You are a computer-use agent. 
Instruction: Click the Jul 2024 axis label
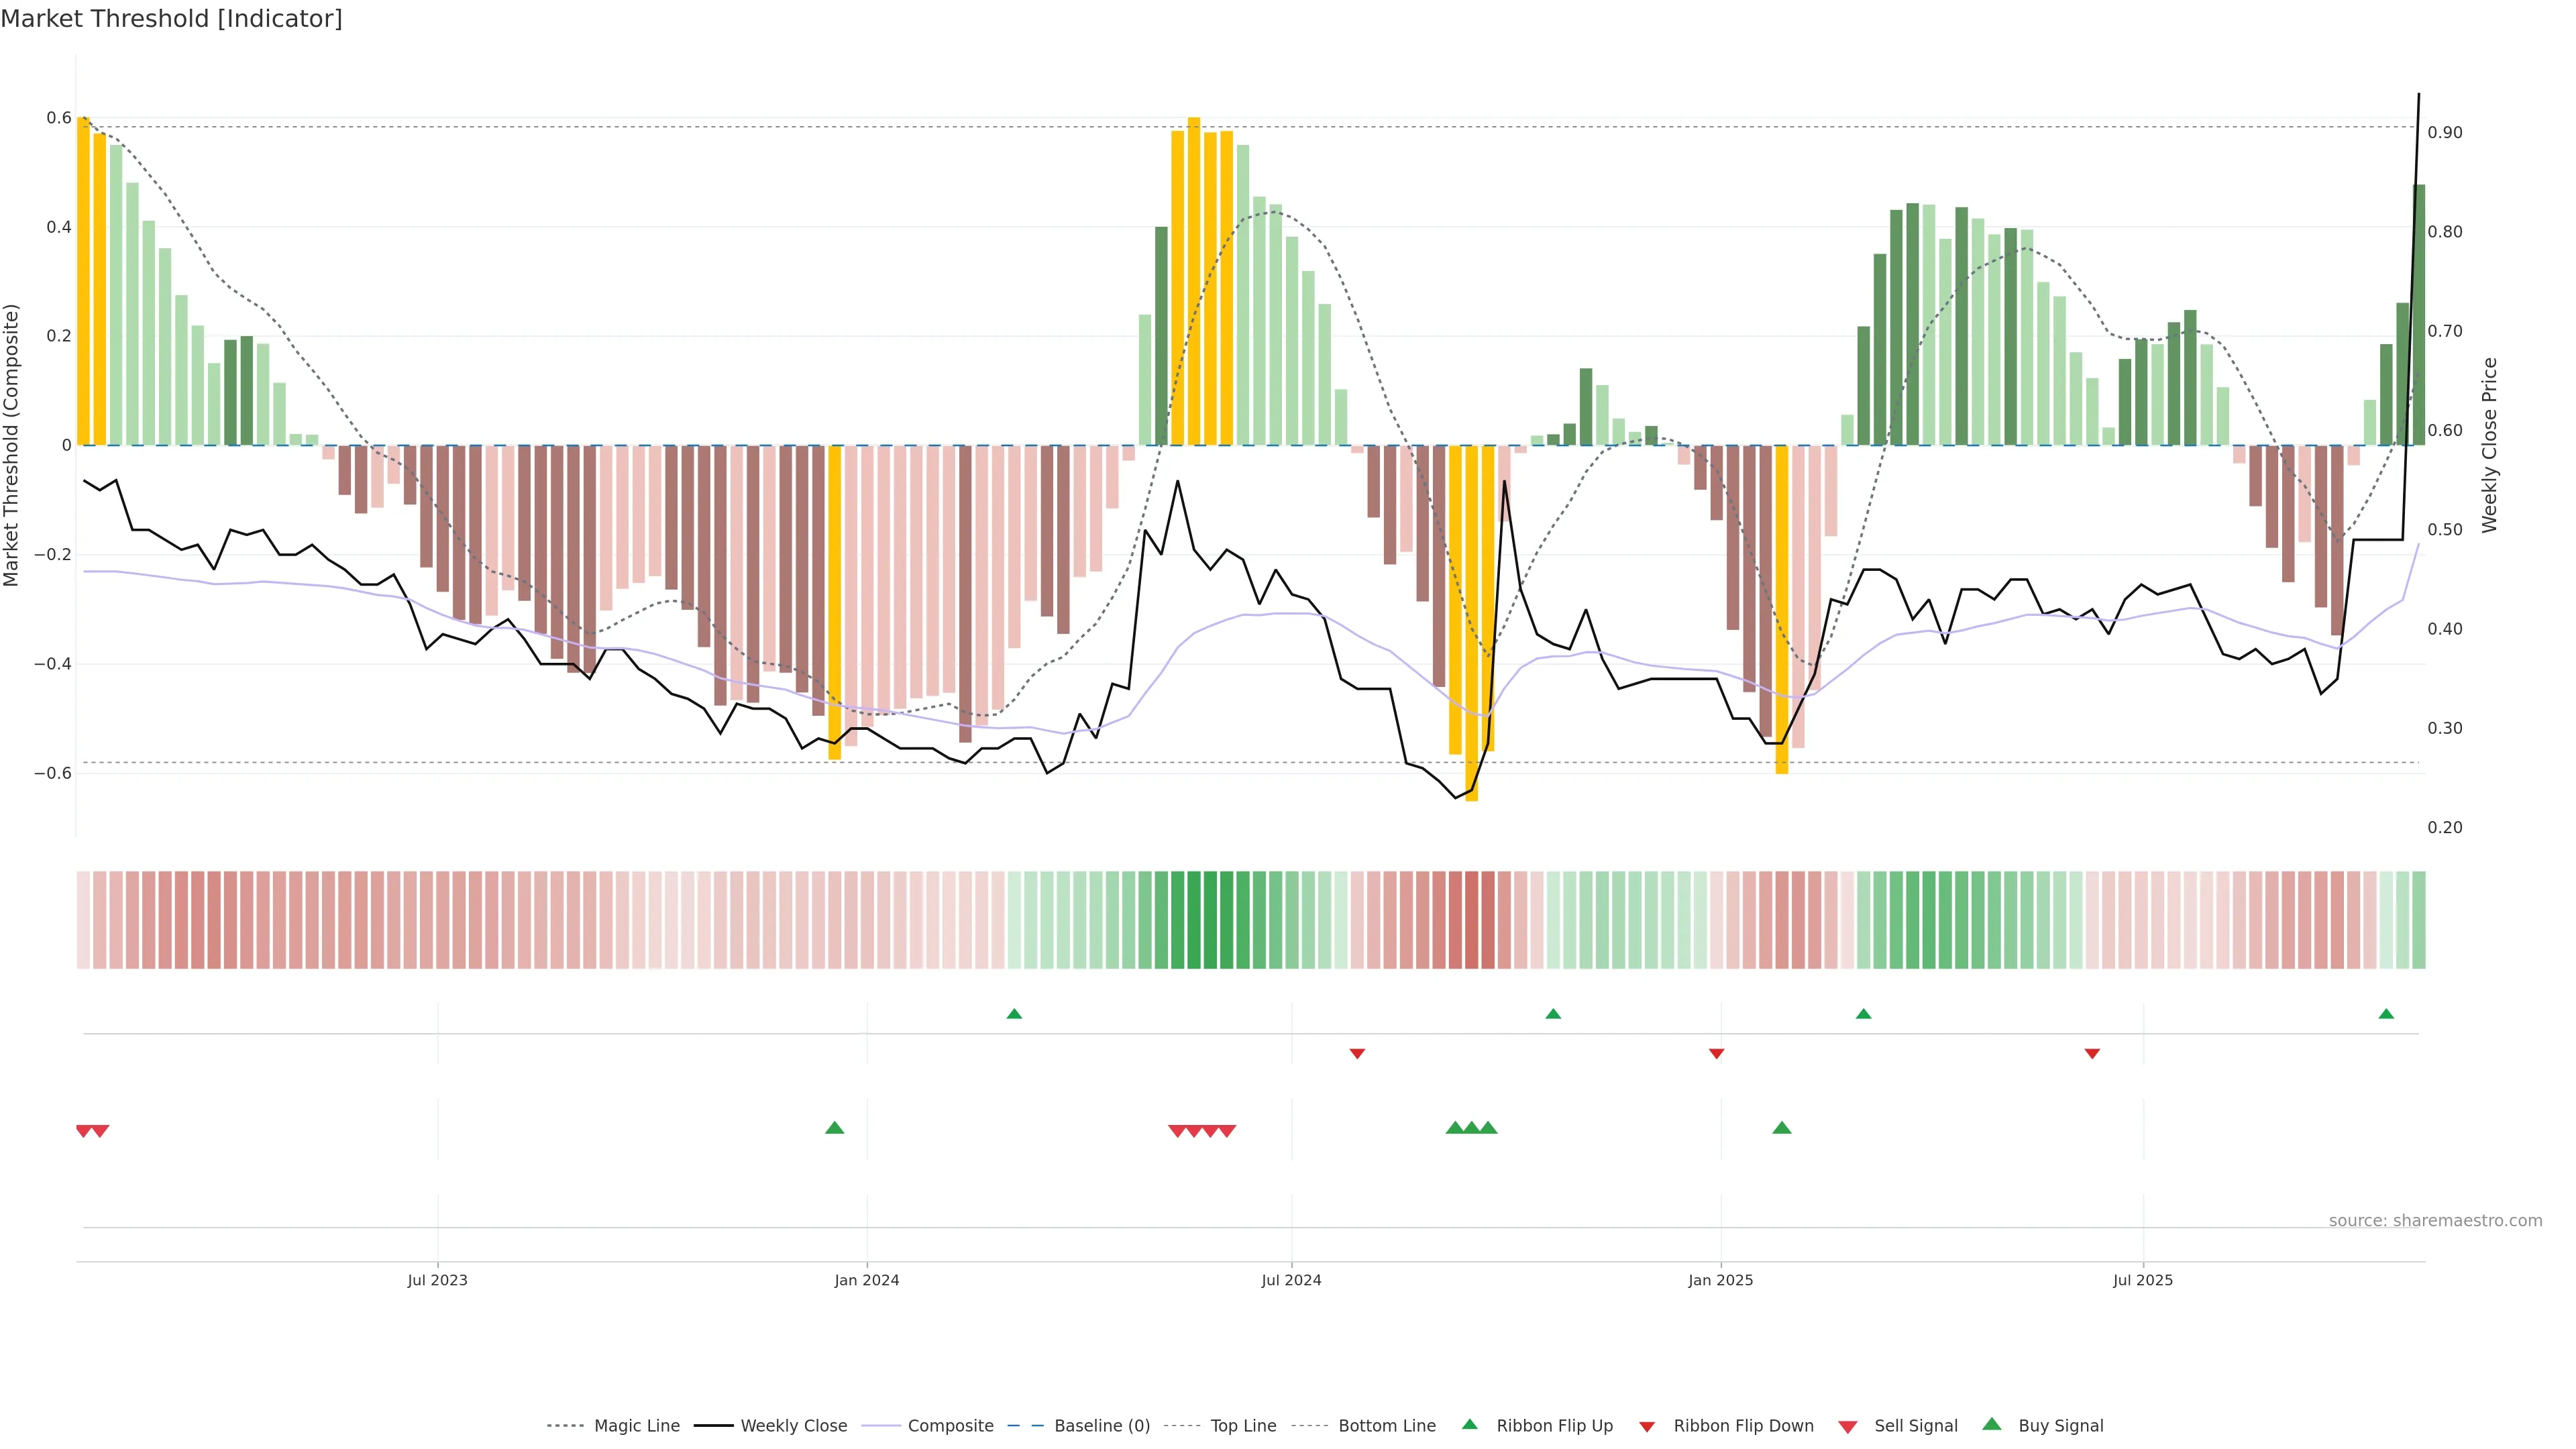coord(1290,1280)
